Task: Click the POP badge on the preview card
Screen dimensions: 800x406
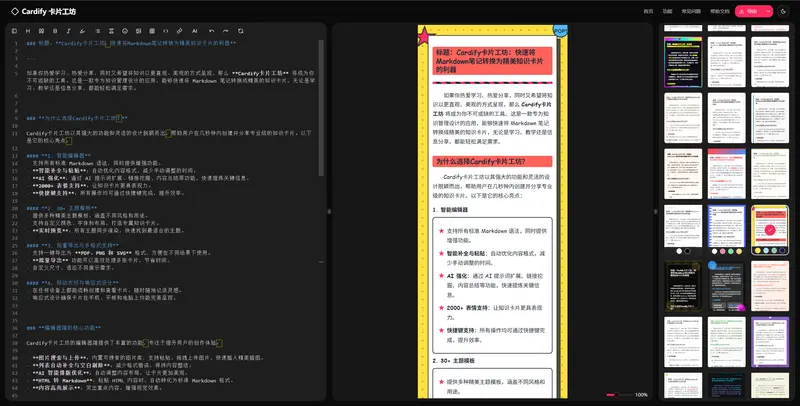Action: [x=560, y=31]
